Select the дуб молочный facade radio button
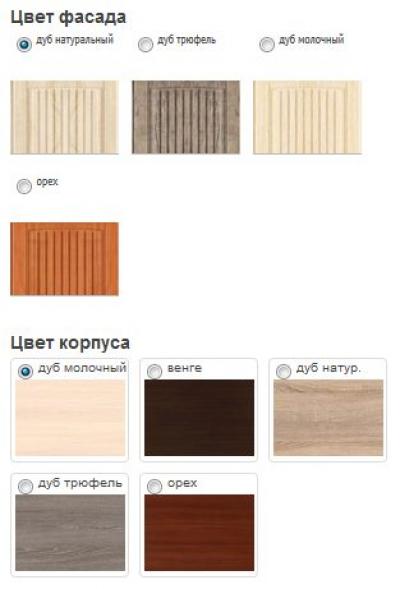 tap(267, 44)
